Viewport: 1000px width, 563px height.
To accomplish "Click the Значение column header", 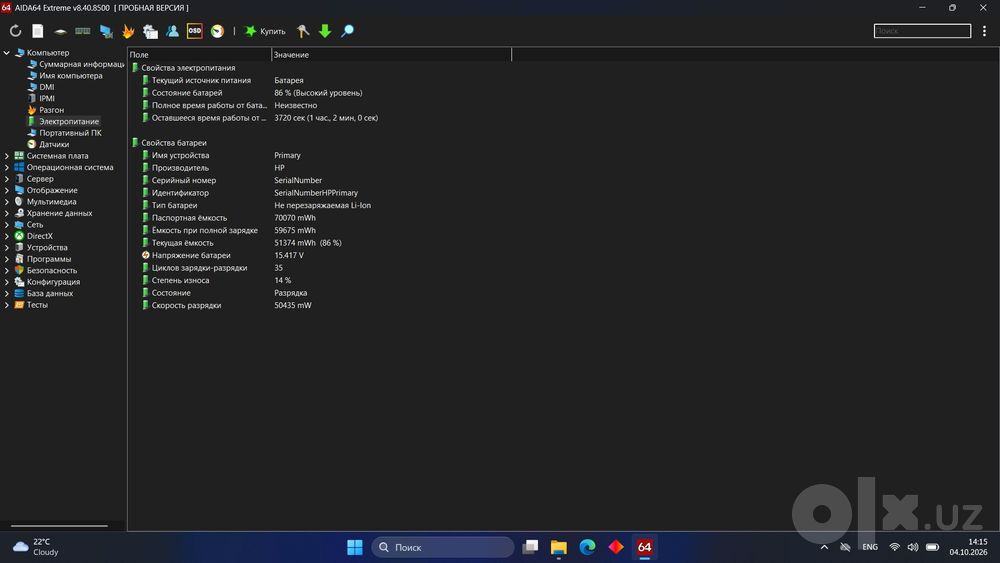I will pos(392,55).
